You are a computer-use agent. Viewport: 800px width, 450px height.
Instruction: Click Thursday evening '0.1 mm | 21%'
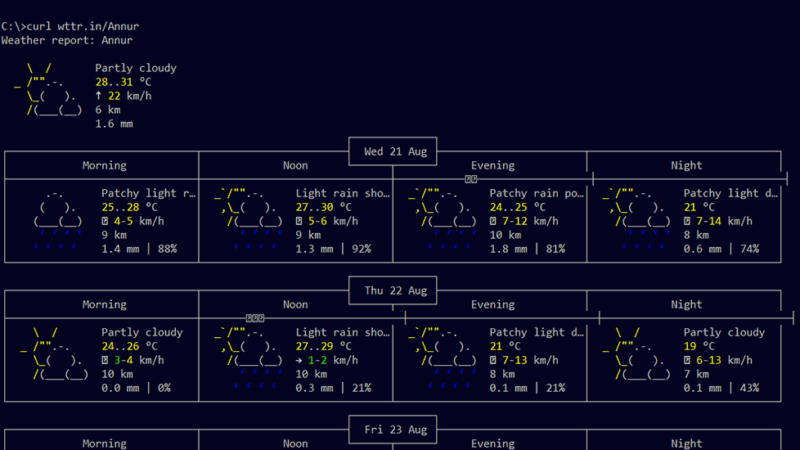pos(528,388)
